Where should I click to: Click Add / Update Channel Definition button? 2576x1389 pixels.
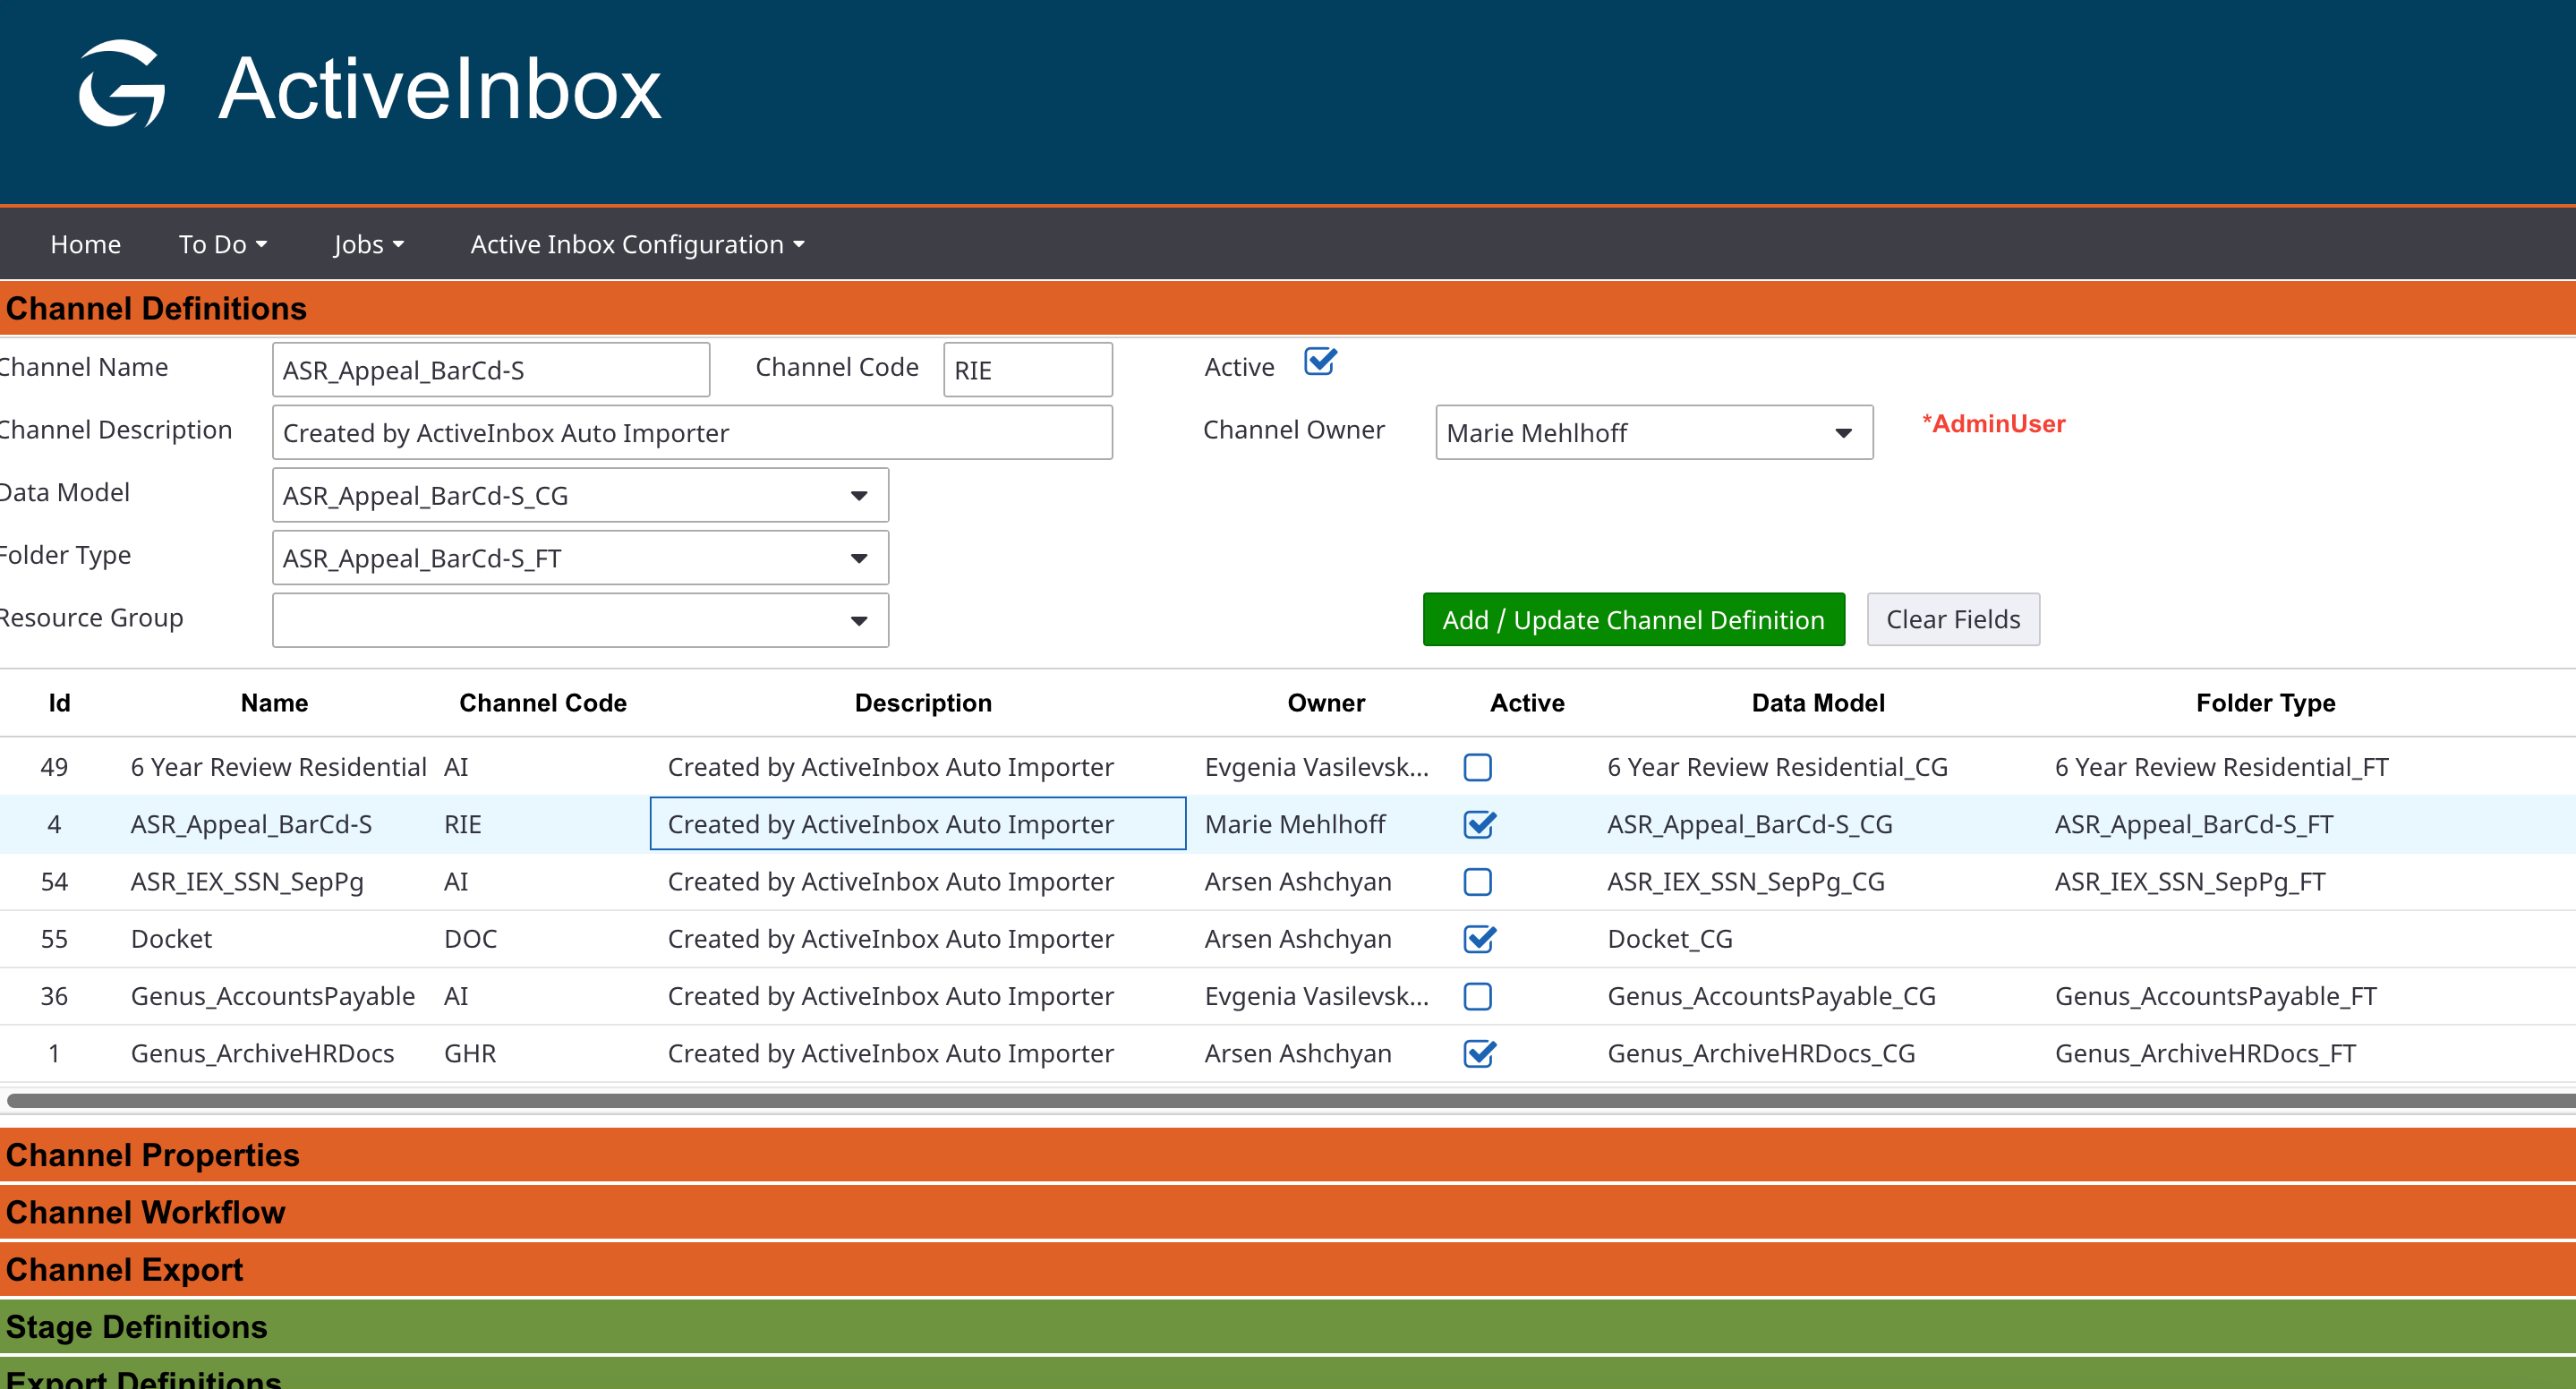coord(1632,620)
